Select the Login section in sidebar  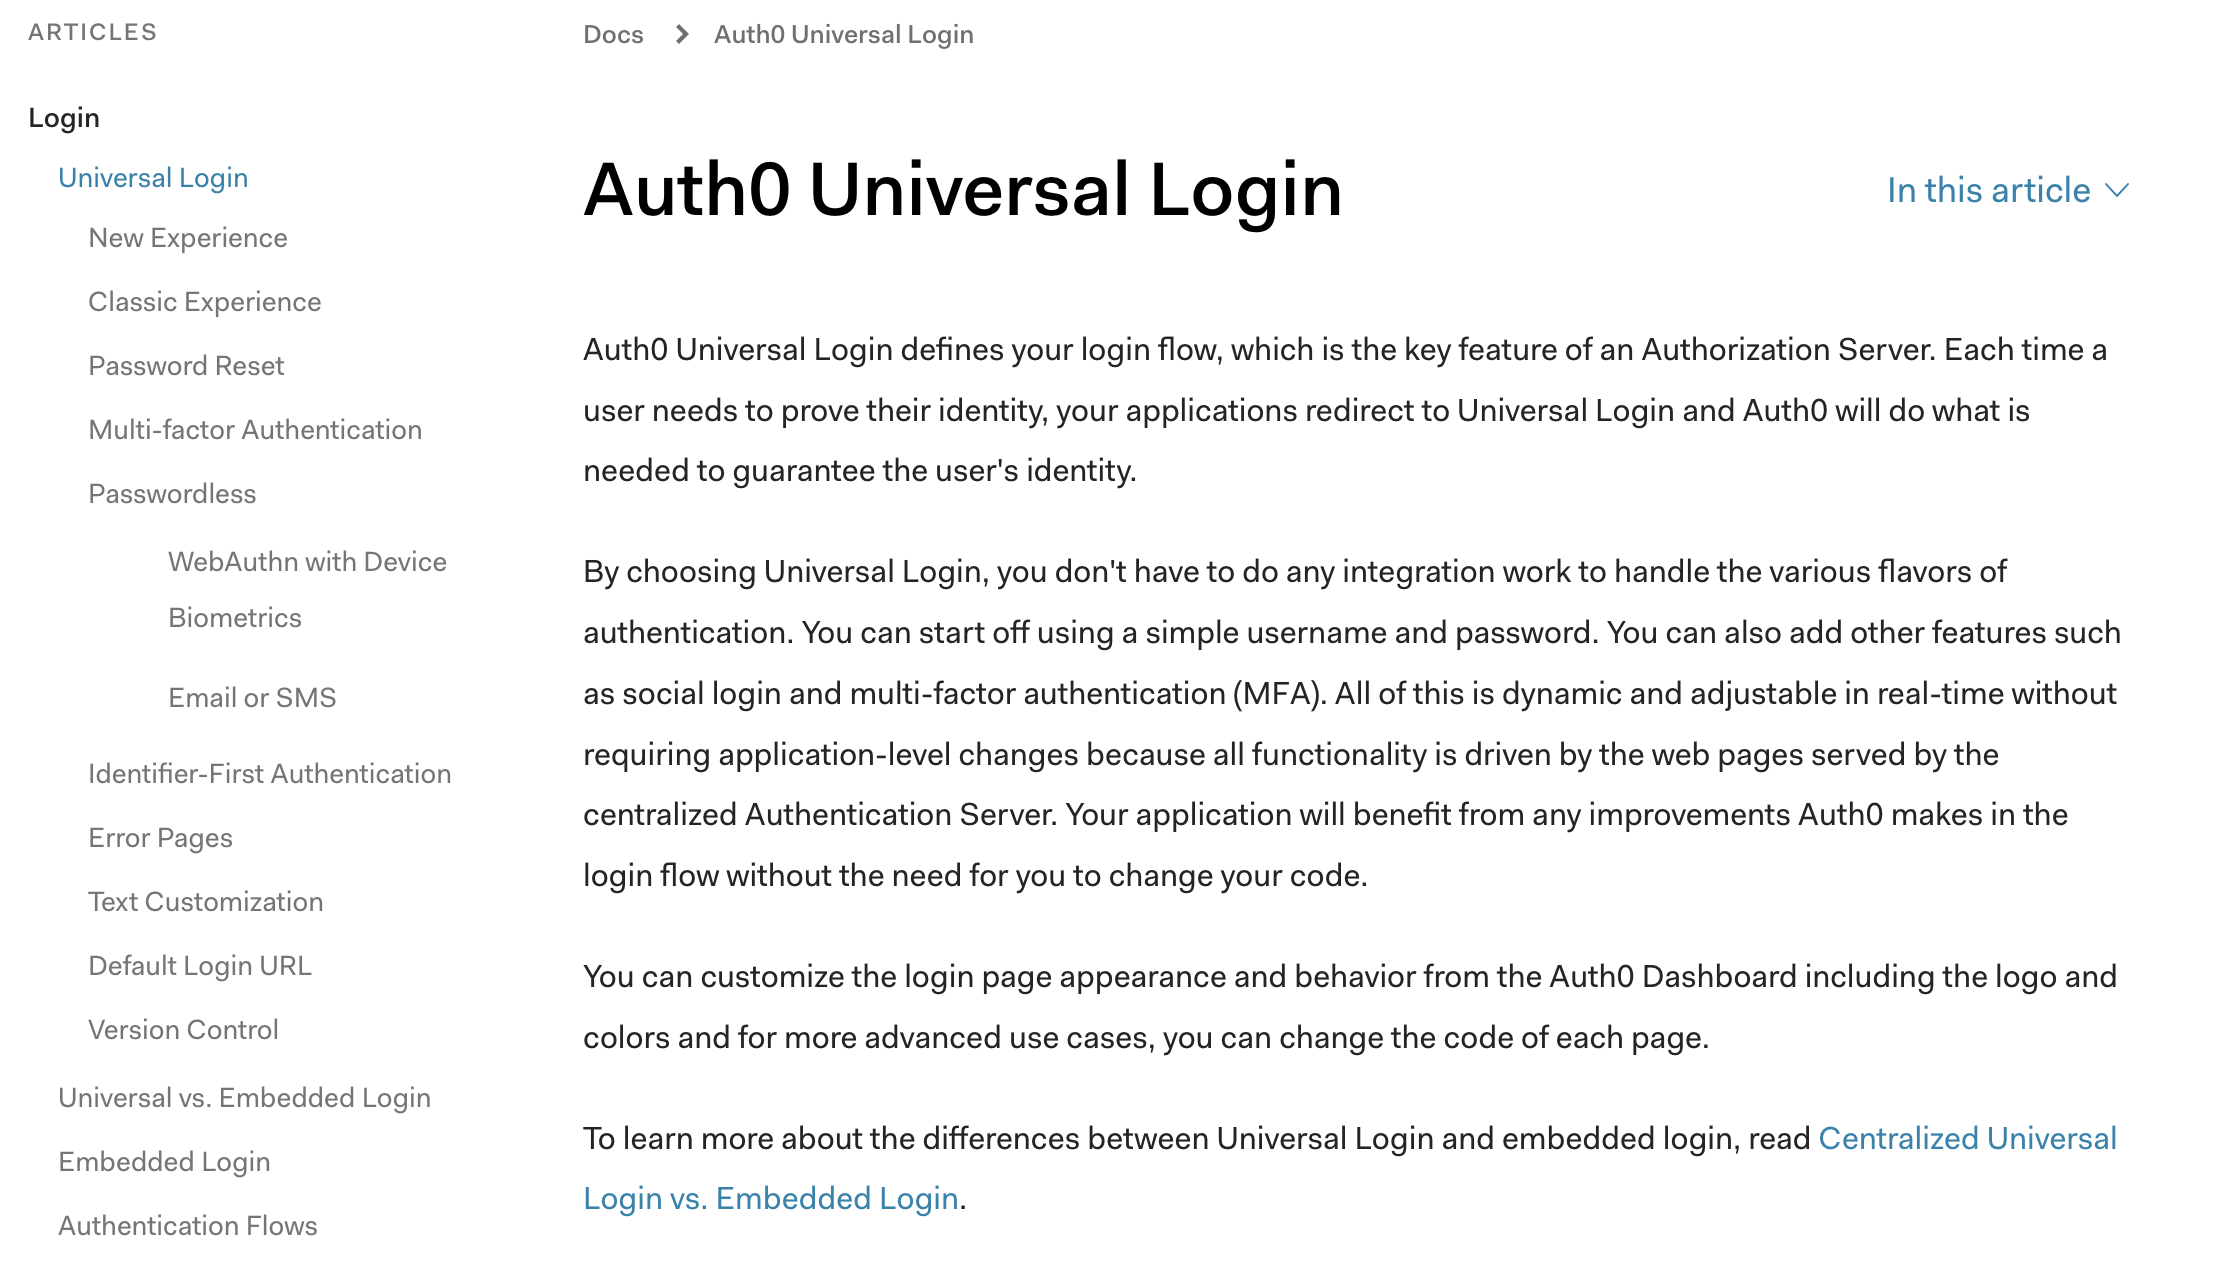[64, 118]
